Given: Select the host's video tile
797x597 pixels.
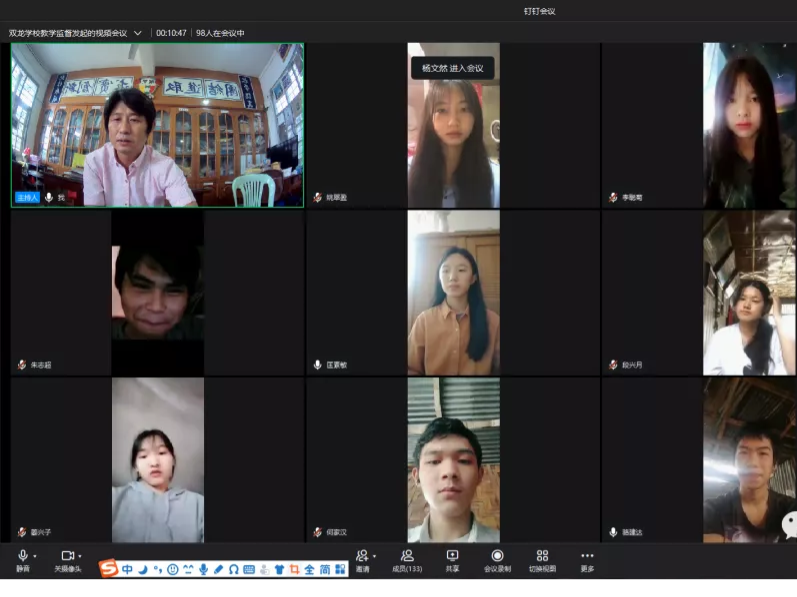Looking at the screenshot, I should tap(157, 125).
